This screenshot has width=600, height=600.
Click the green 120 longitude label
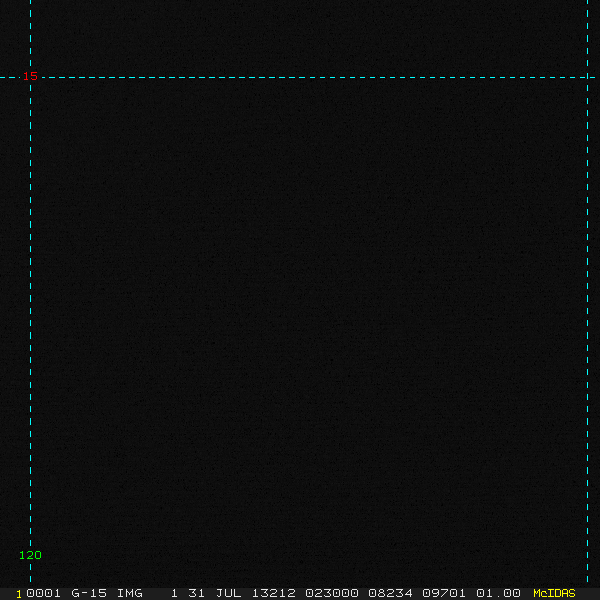(x=30, y=555)
